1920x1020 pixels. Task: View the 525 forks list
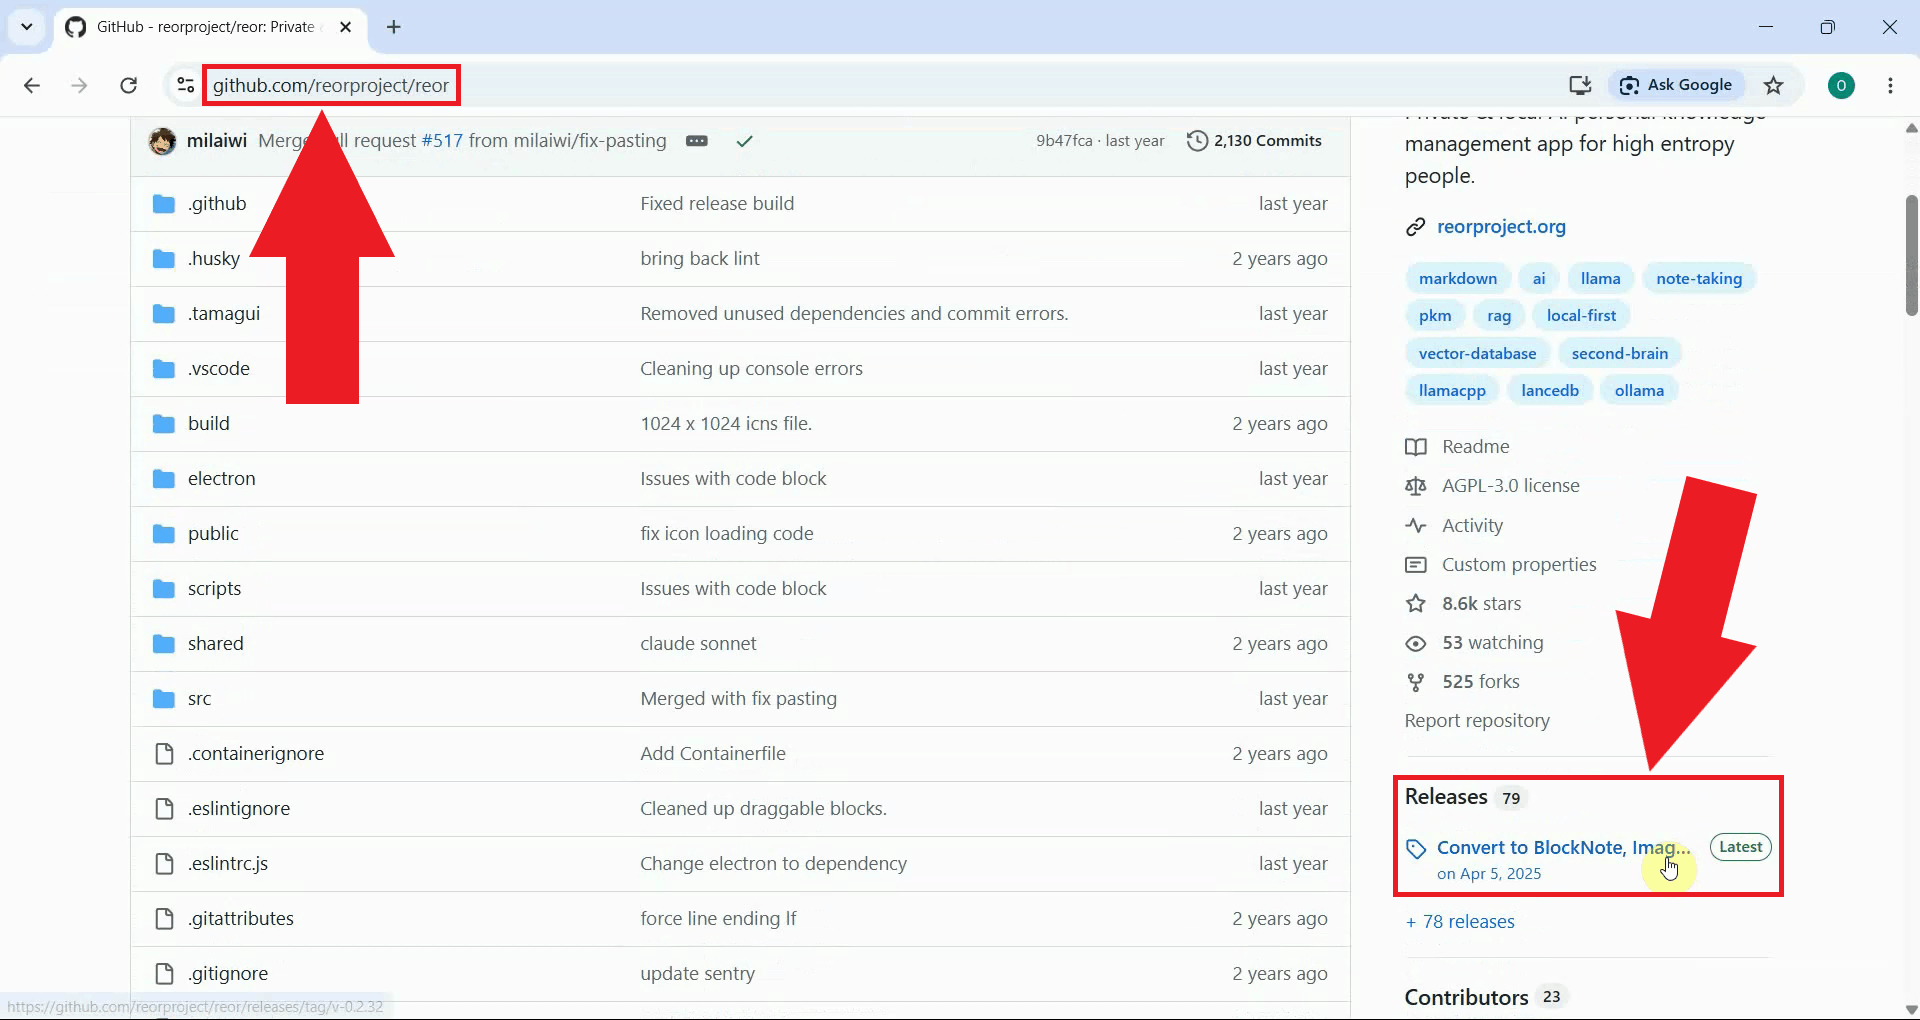coord(1462,682)
